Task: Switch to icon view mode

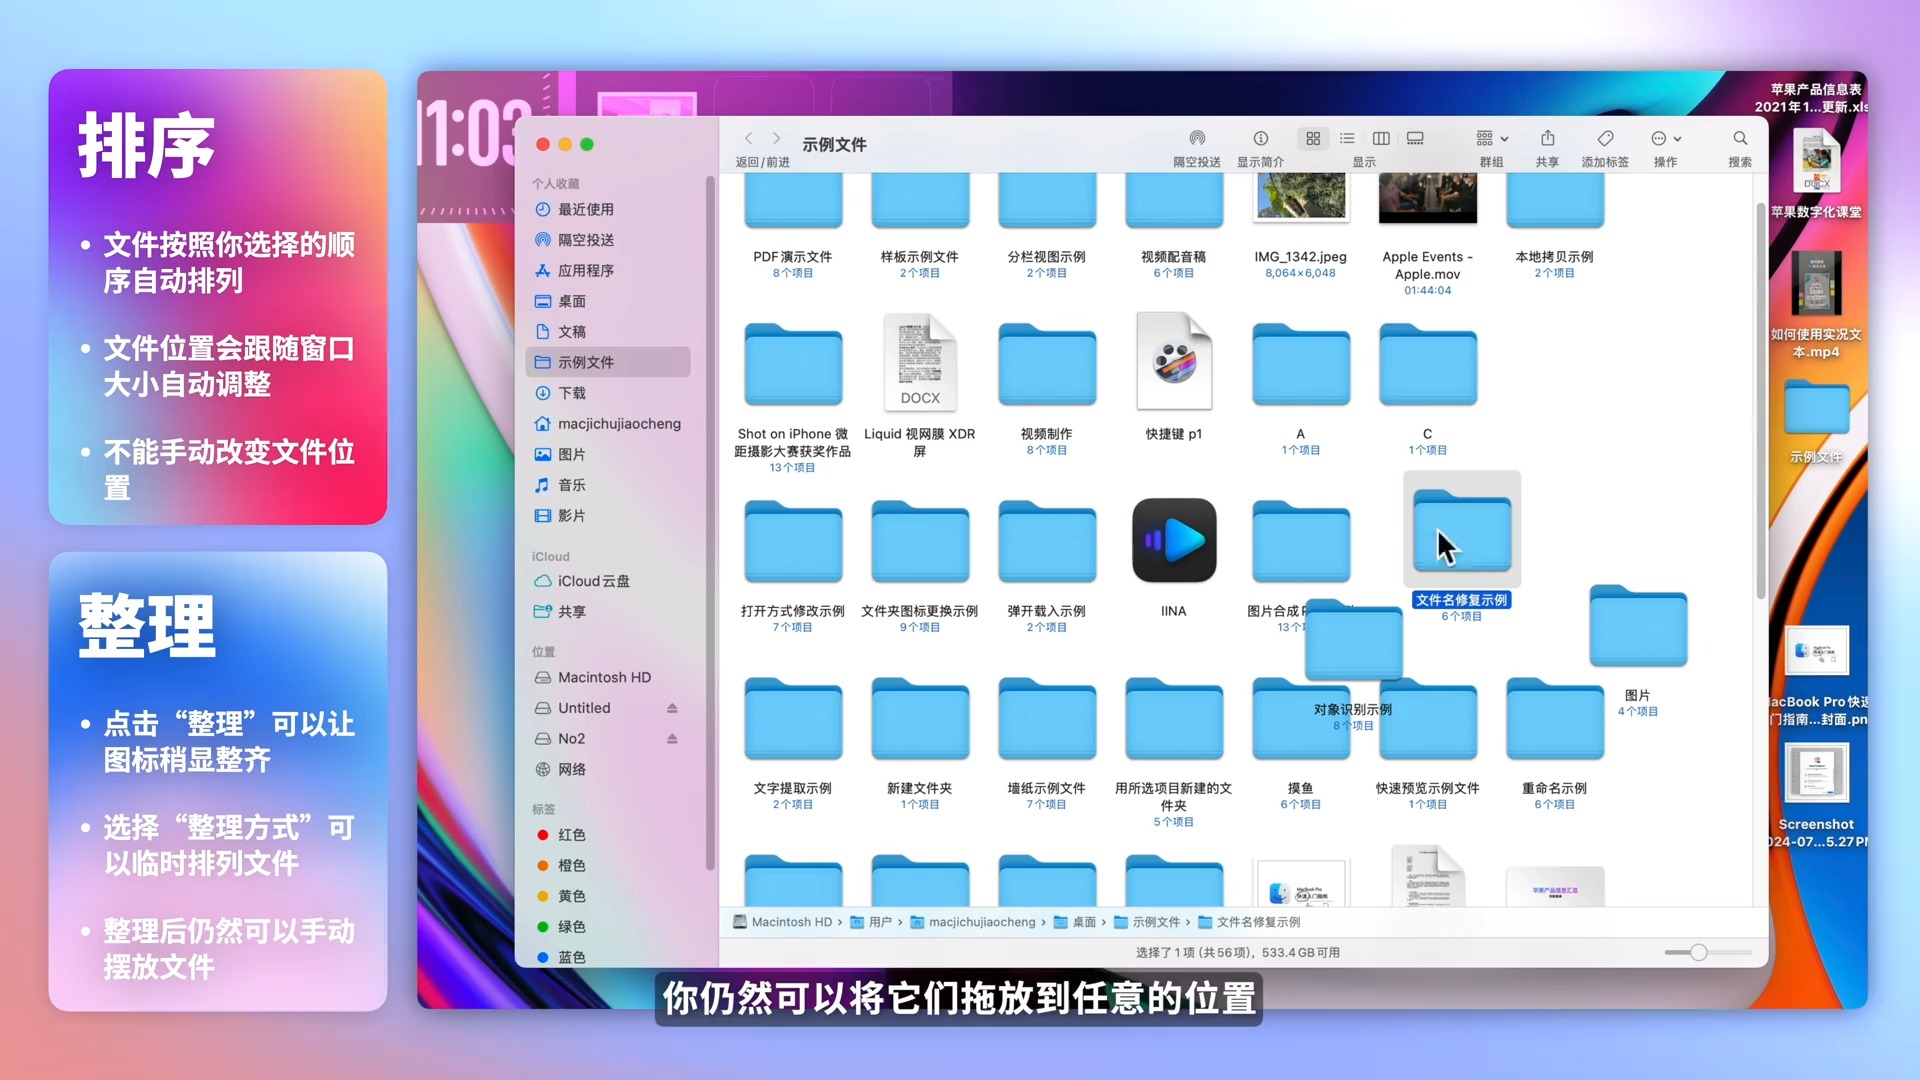Action: (x=1313, y=138)
